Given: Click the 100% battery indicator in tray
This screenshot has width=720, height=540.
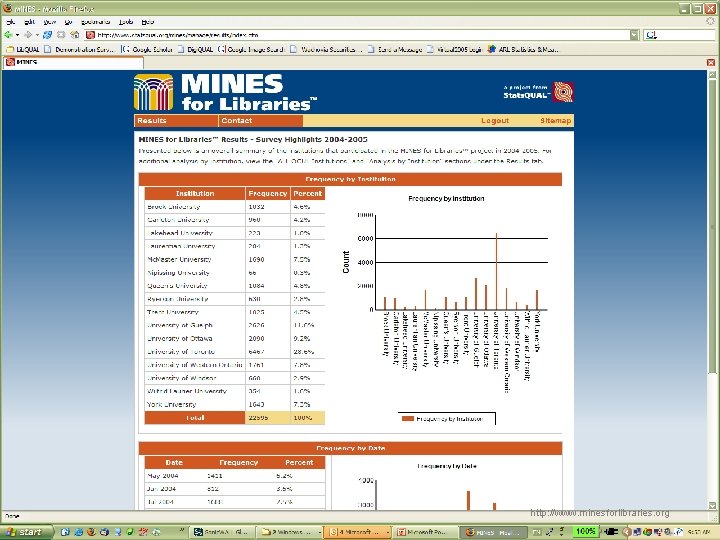Looking at the screenshot, I should click(x=586, y=532).
